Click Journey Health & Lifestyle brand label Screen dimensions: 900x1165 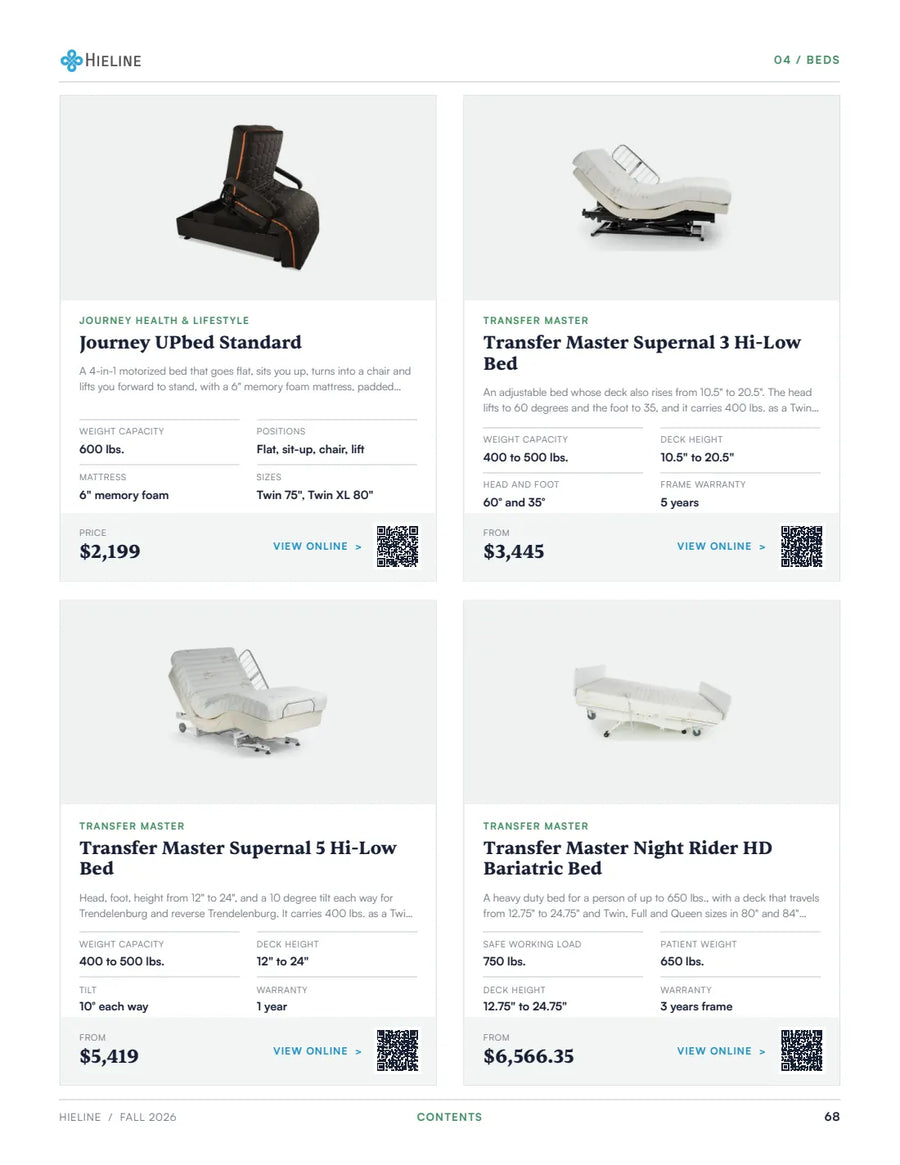pos(164,320)
